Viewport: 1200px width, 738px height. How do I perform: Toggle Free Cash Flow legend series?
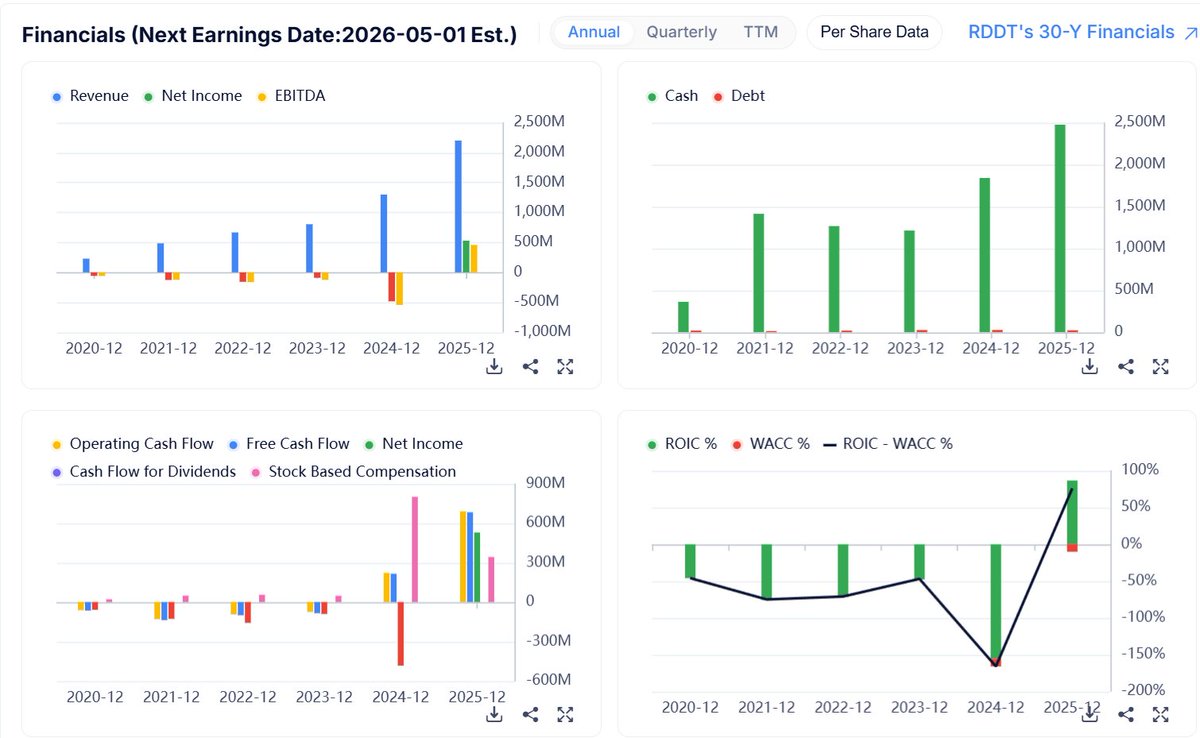click(288, 444)
